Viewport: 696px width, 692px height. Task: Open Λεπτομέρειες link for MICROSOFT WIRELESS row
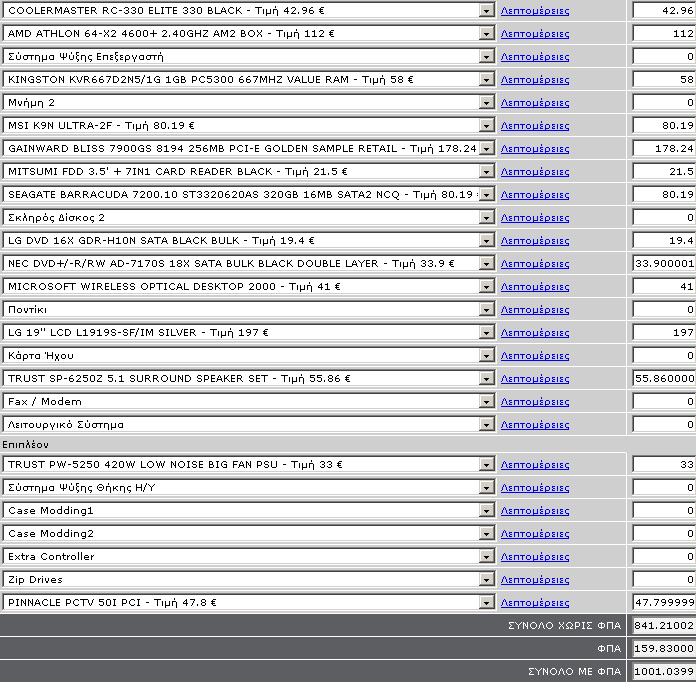(535, 287)
